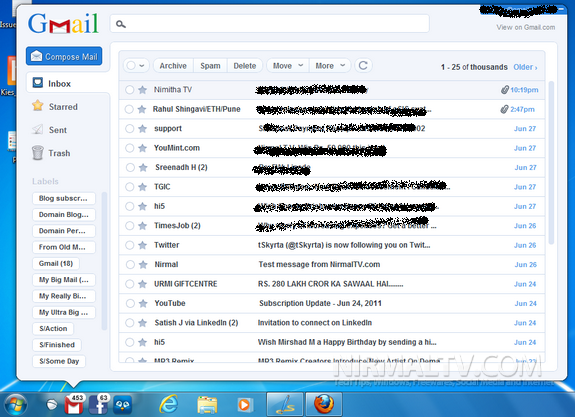Open Windows Explorer folder in taskbar
This screenshot has width=575, height=417.
pos(207,405)
